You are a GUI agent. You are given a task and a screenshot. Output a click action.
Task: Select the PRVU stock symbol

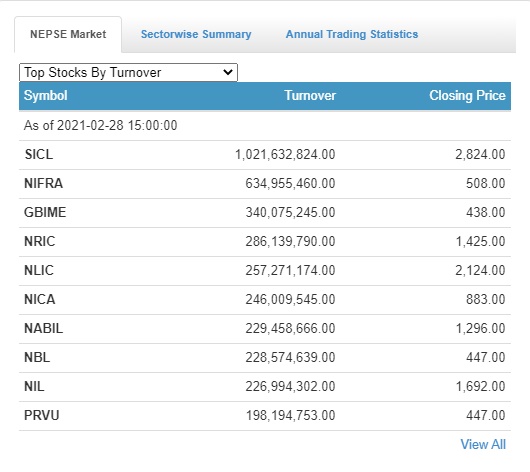[x=42, y=416]
